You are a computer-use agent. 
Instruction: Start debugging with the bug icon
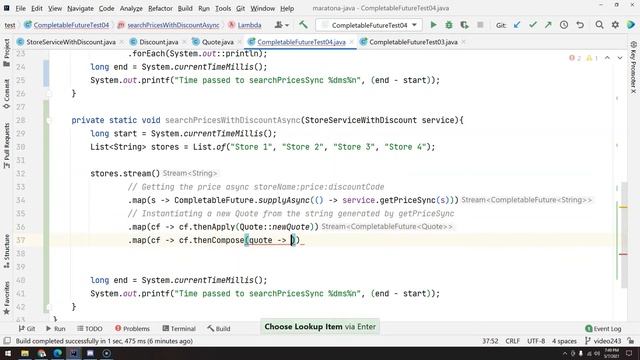tap(449, 25)
